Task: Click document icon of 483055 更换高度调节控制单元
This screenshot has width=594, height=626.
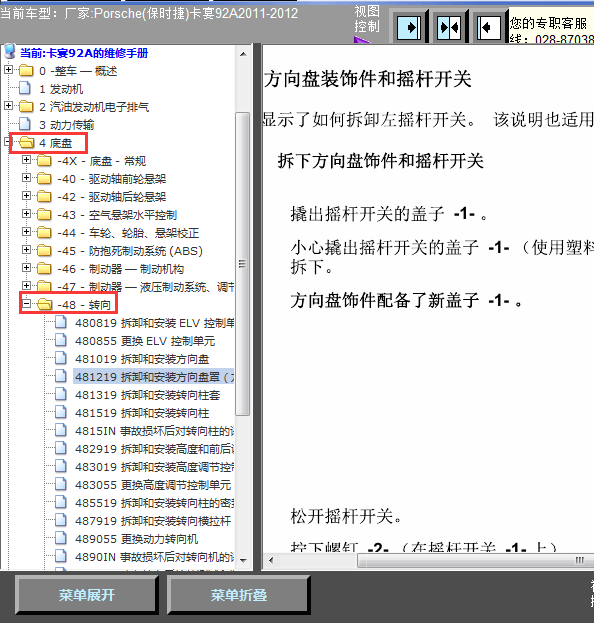Action: click(61, 484)
